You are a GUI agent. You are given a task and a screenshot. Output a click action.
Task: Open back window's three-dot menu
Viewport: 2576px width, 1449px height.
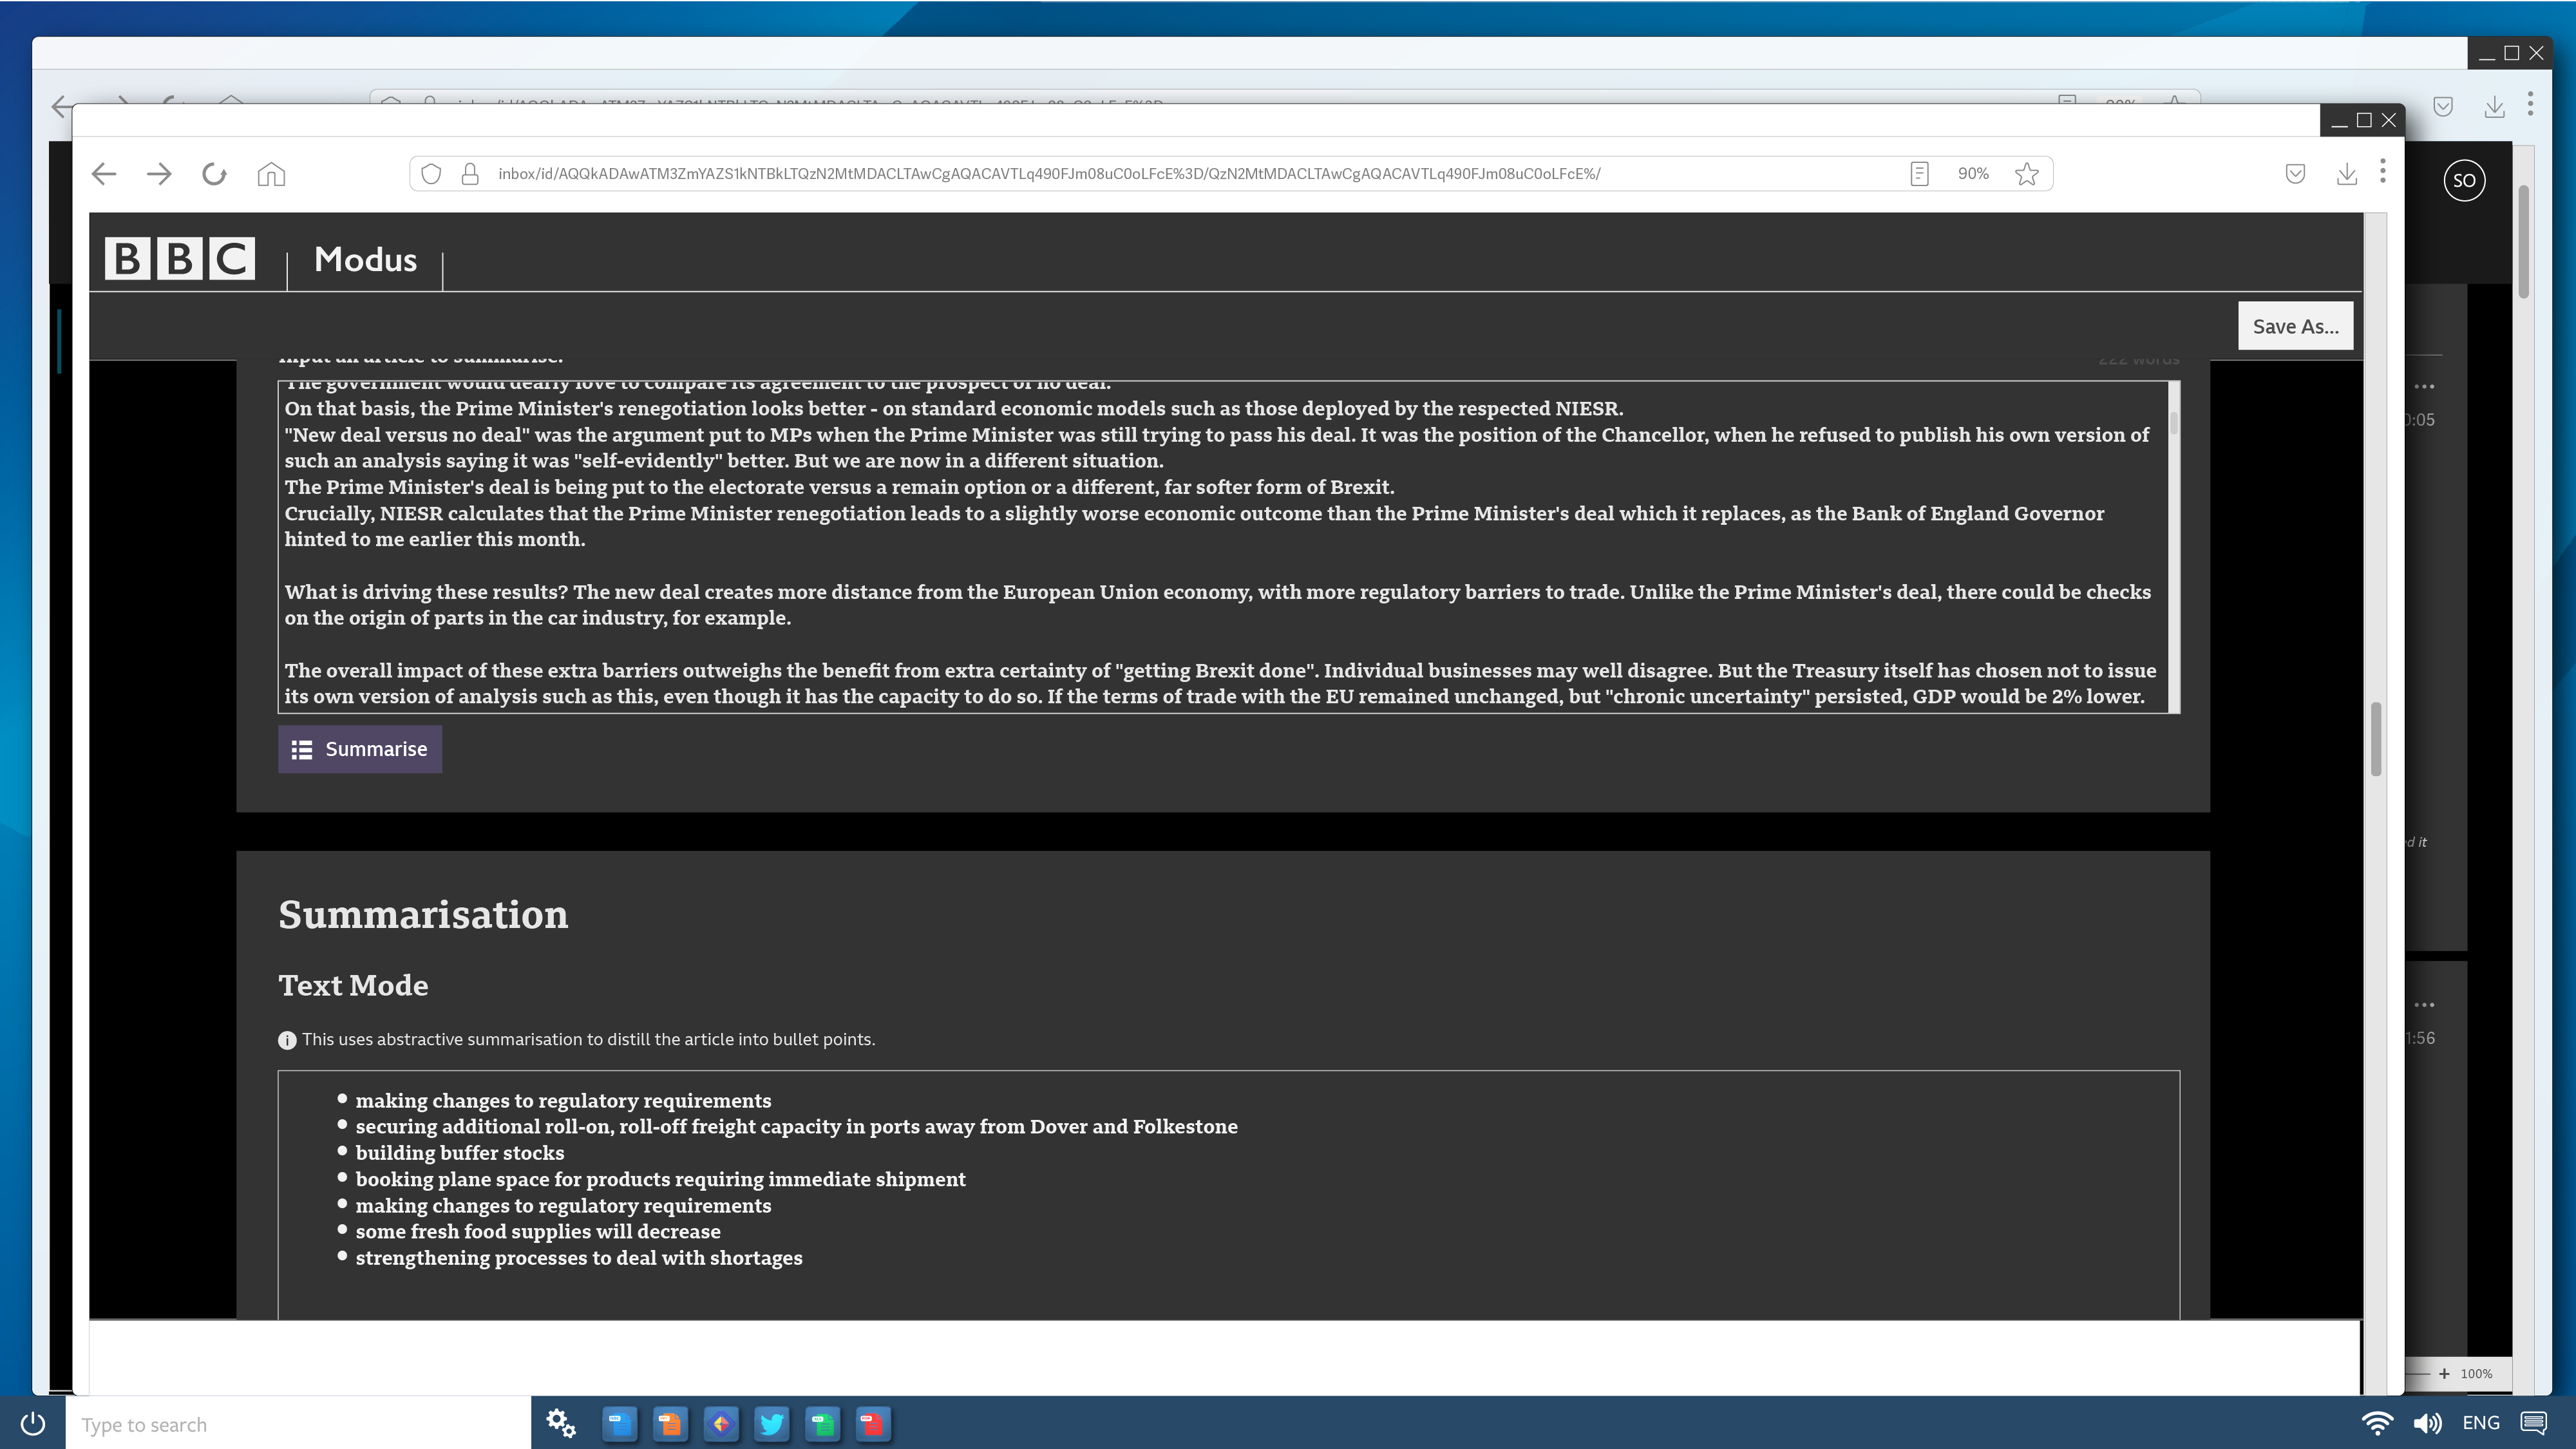2530,104
